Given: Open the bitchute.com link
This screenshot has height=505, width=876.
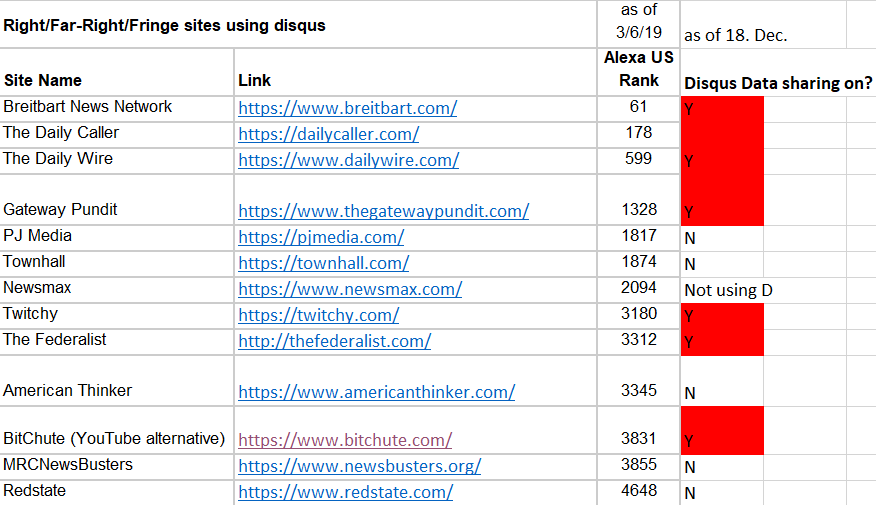Looking at the screenshot, I should point(345,440).
